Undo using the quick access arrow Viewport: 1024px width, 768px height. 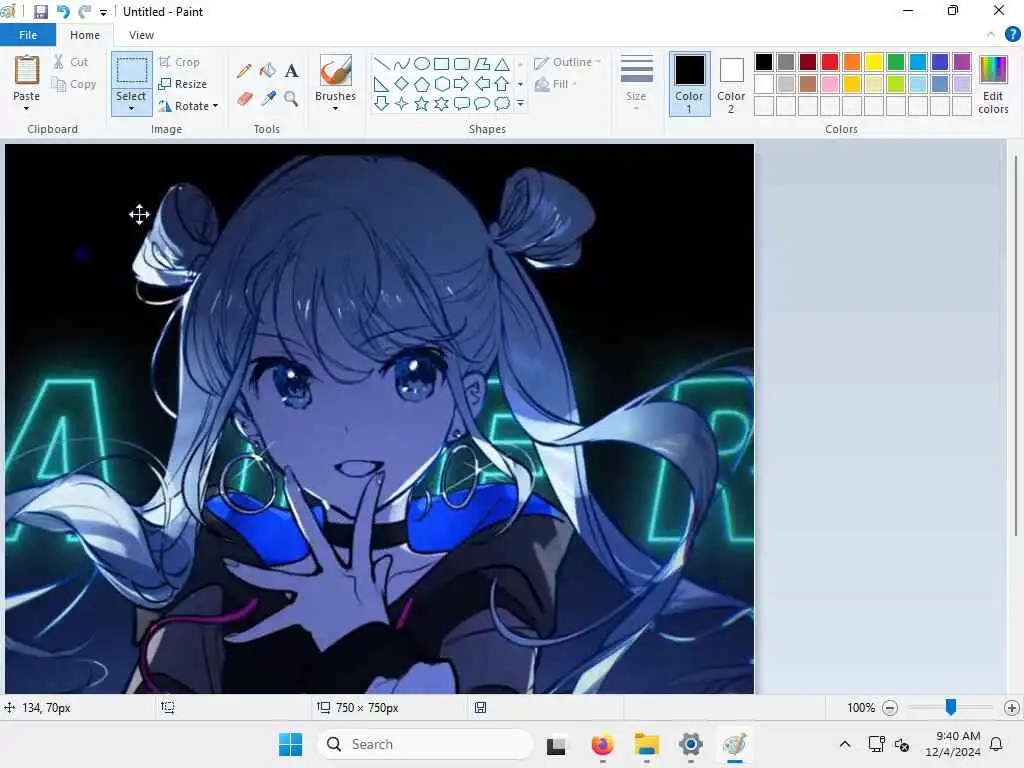(63, 12)
